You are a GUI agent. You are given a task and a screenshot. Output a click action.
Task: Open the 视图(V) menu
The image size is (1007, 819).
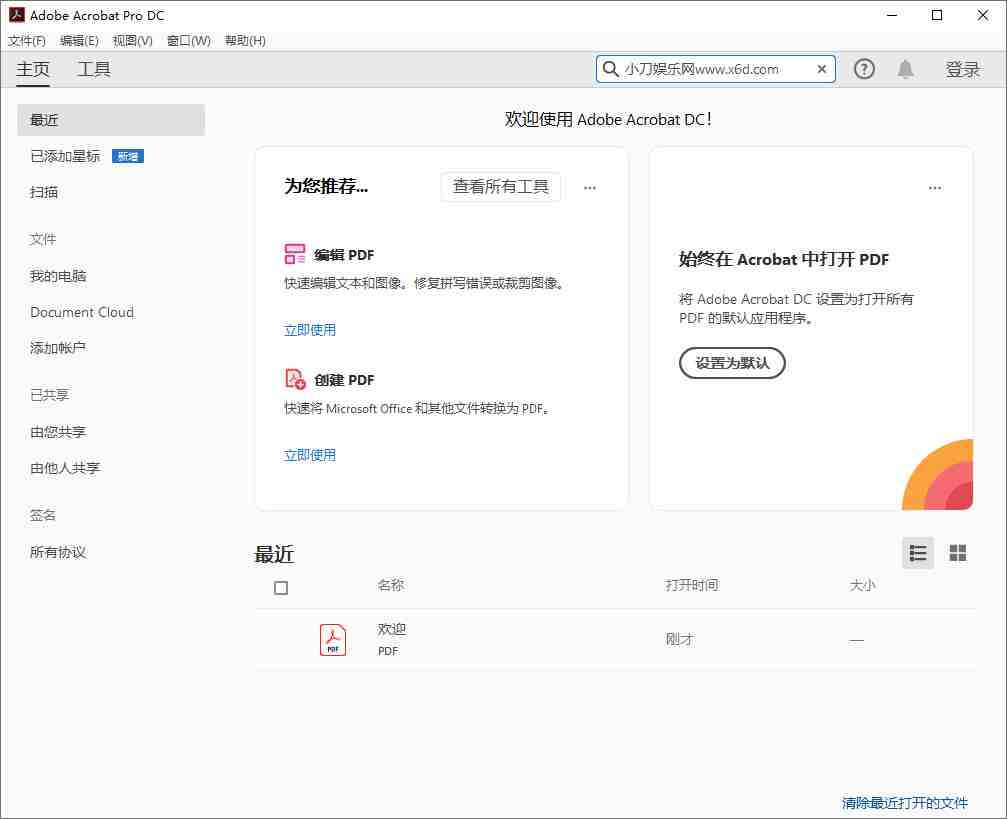tap(132, 40)
